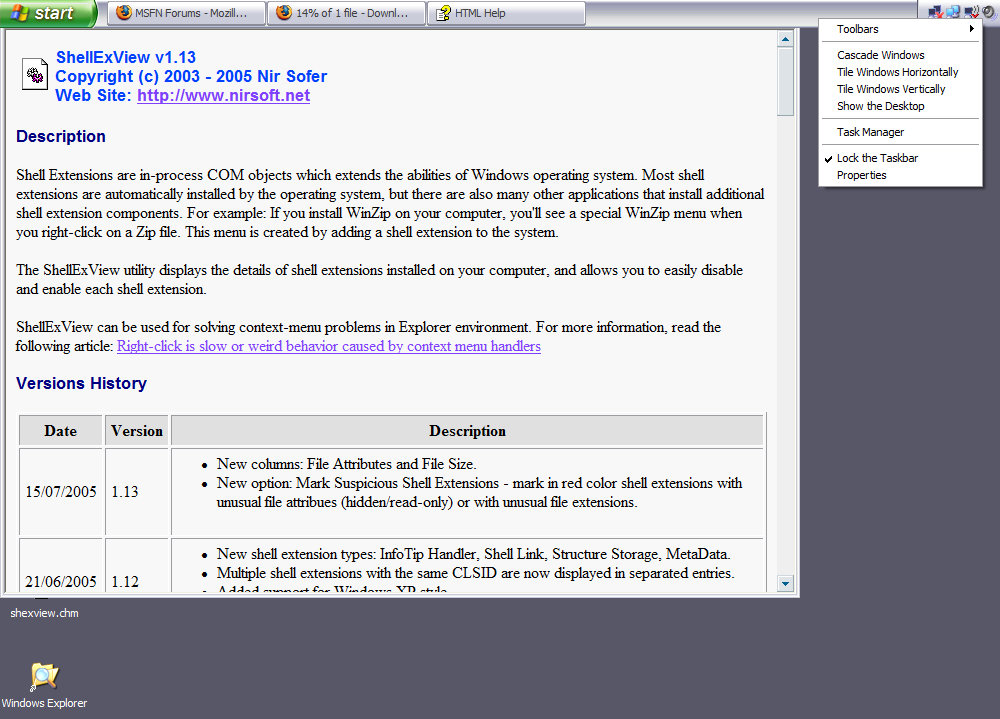Image resolution: width=1000 pixels, height=719 pixels.
Task: Open the Right-click is slow article link
Action: [x=328, y=346]
